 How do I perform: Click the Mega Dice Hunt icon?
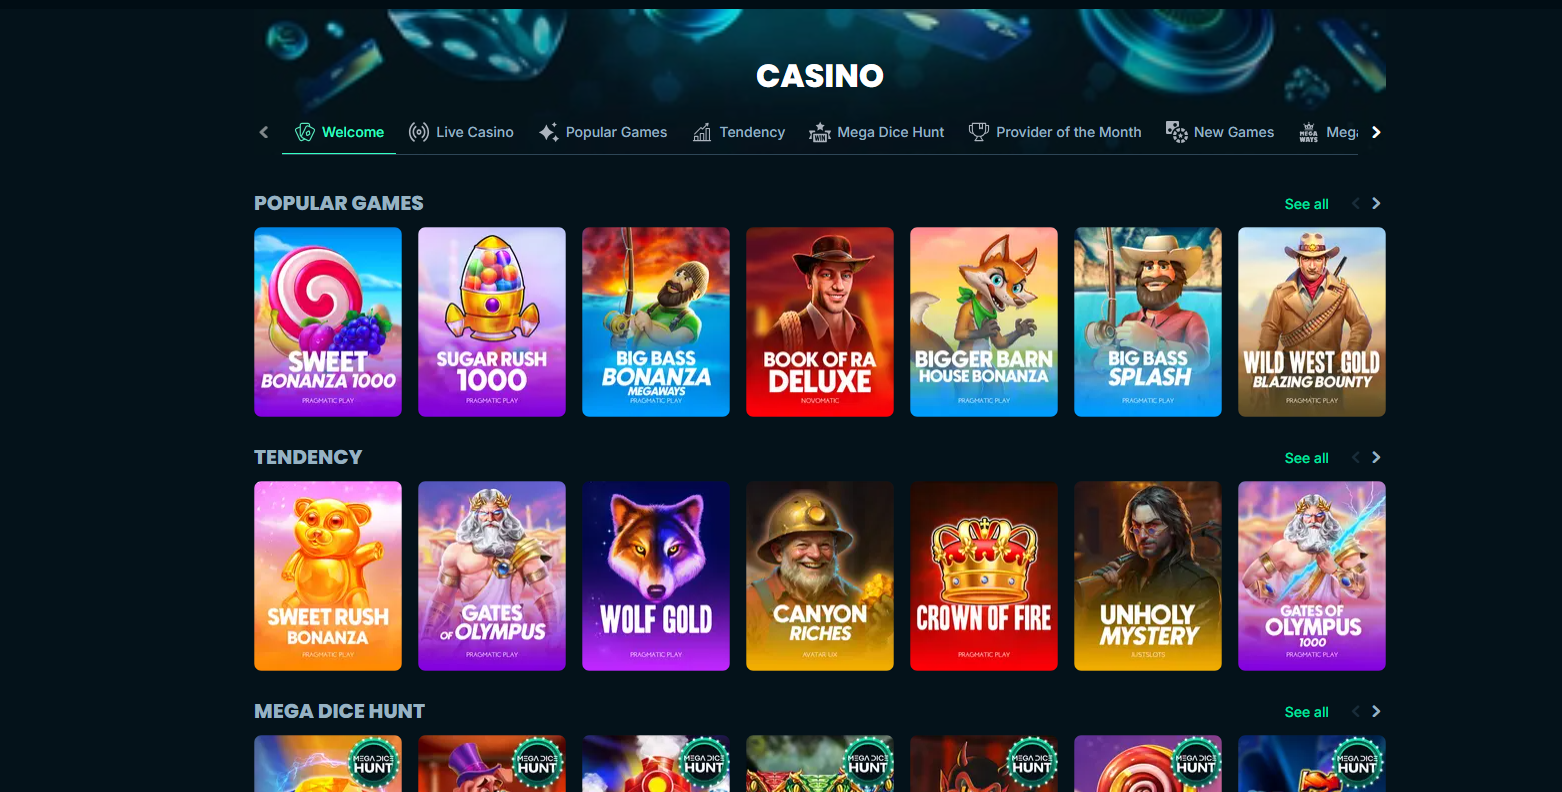click(x=820, y=132)
